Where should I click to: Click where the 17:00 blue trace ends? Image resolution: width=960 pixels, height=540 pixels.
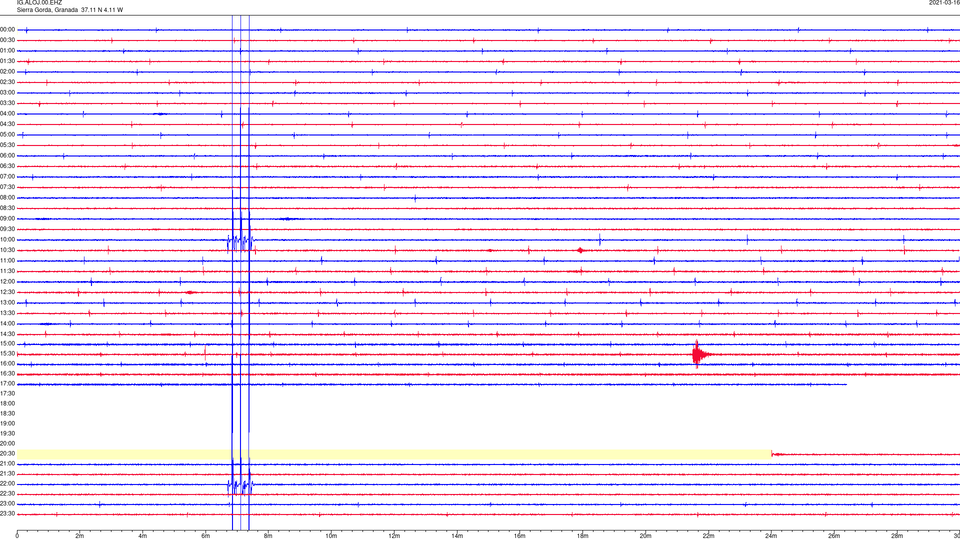[x=846, y=384]
